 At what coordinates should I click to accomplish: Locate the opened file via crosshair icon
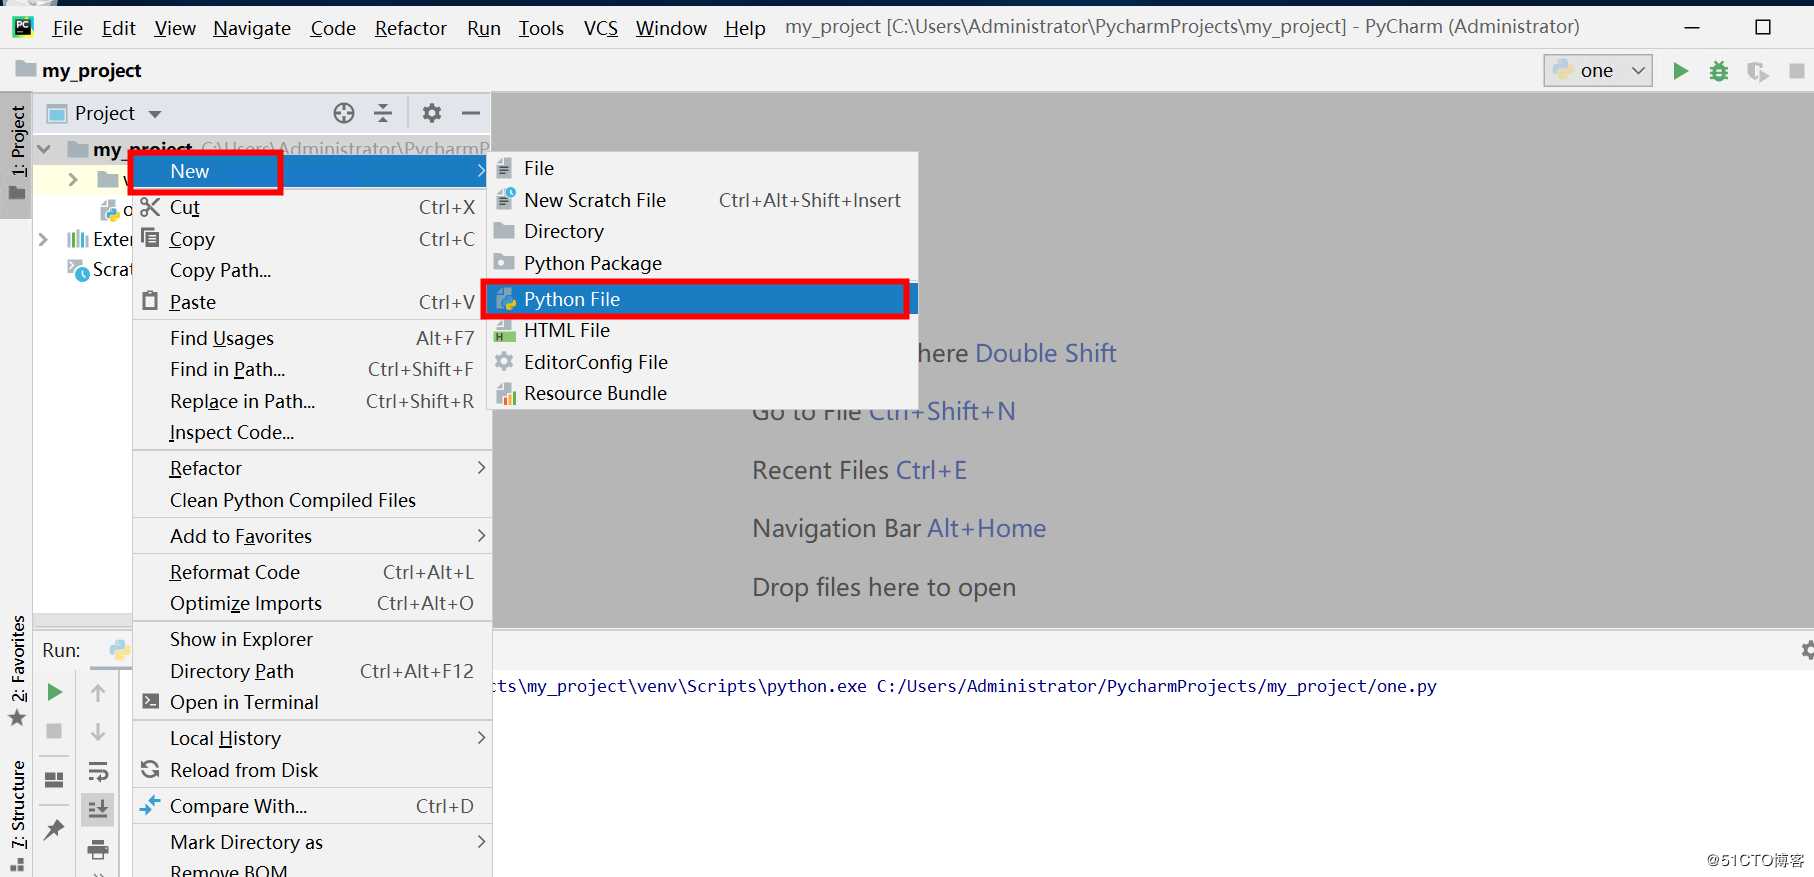pos(344,113)
